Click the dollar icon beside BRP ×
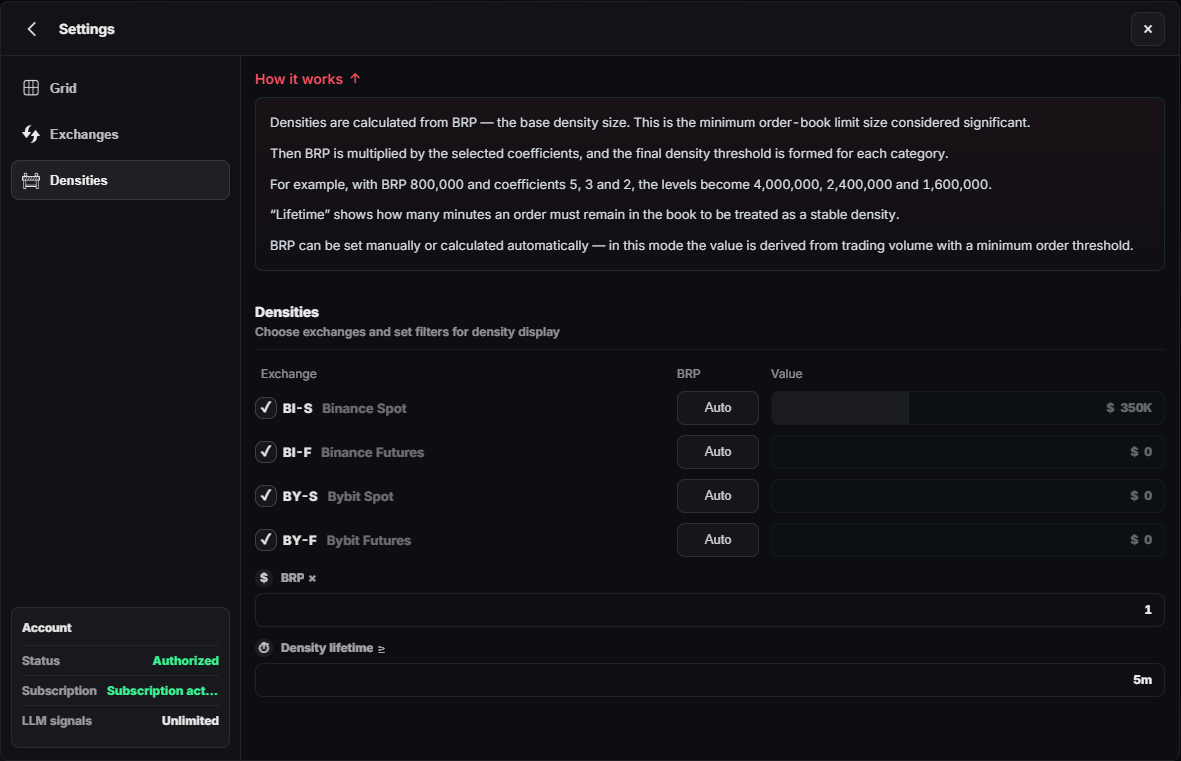1181x761 pixels. (x=264, y=578)
